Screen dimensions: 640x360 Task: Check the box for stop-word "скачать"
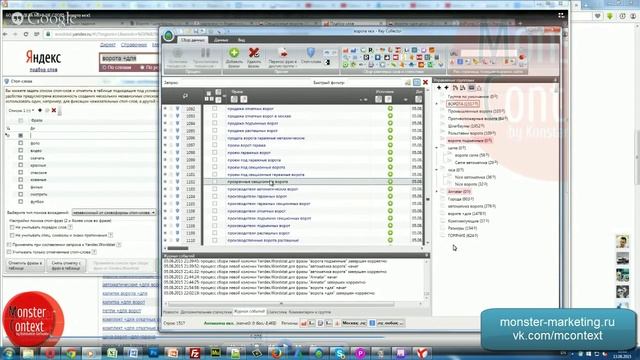(x=20, y=158)
